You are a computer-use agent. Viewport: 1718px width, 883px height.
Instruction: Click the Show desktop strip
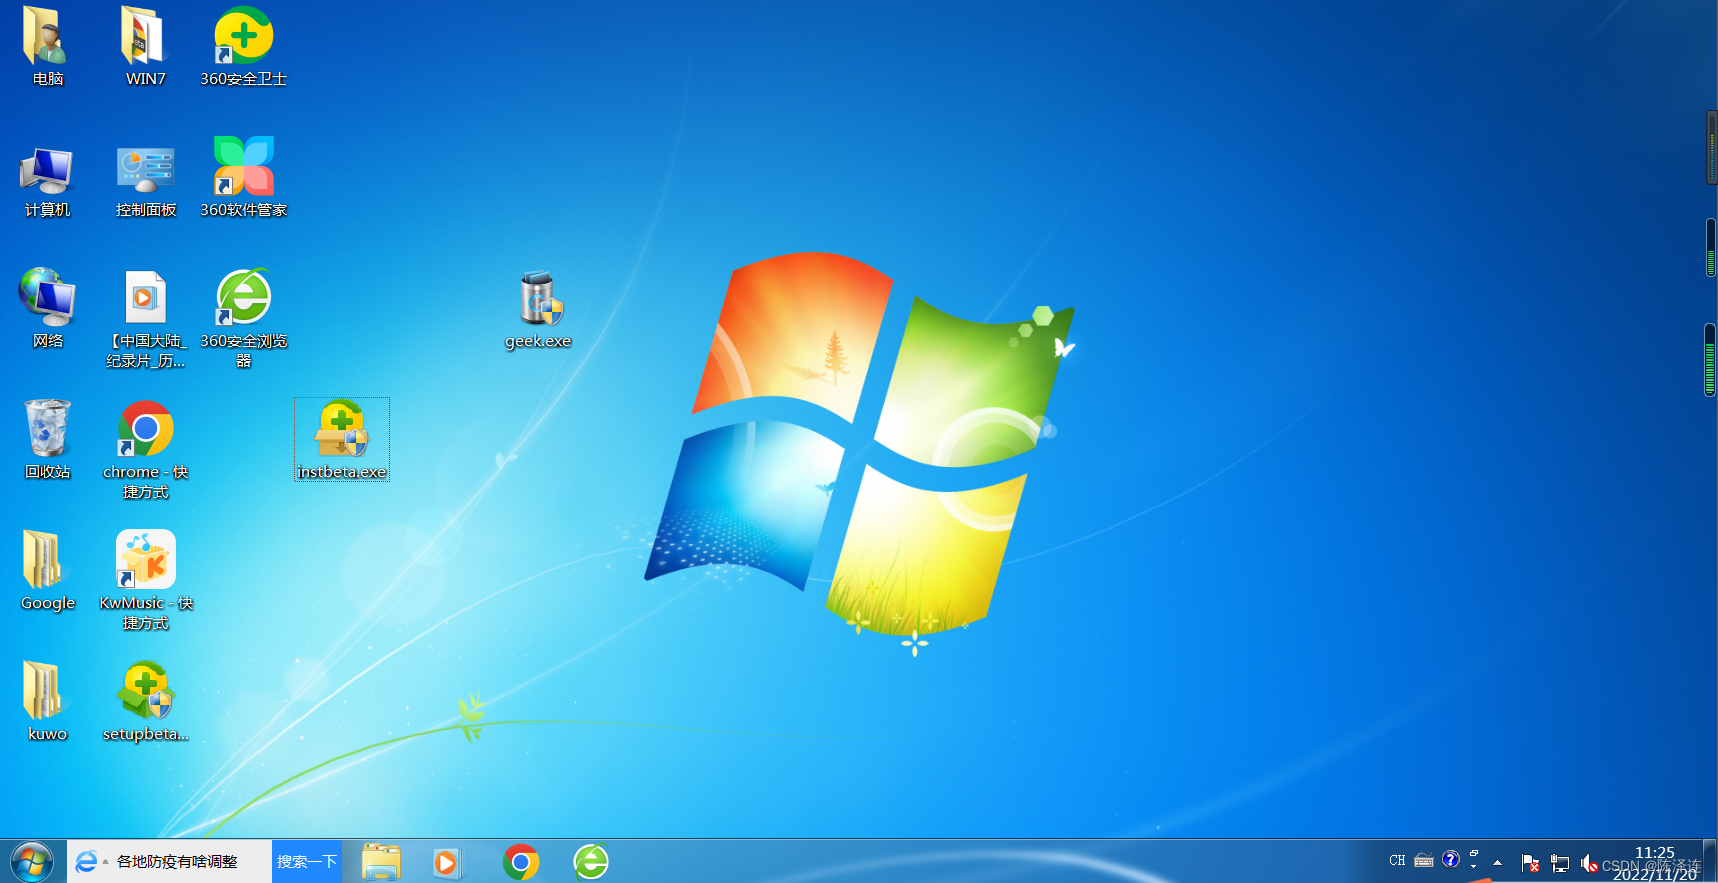pyautogui.click(x=1710, y=861)
